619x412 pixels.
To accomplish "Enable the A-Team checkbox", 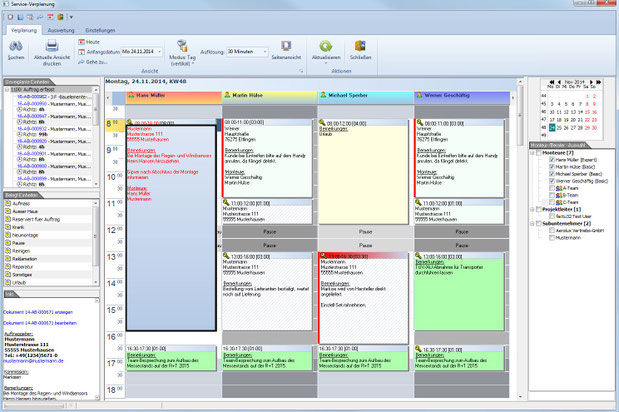I will pos(552,188).
